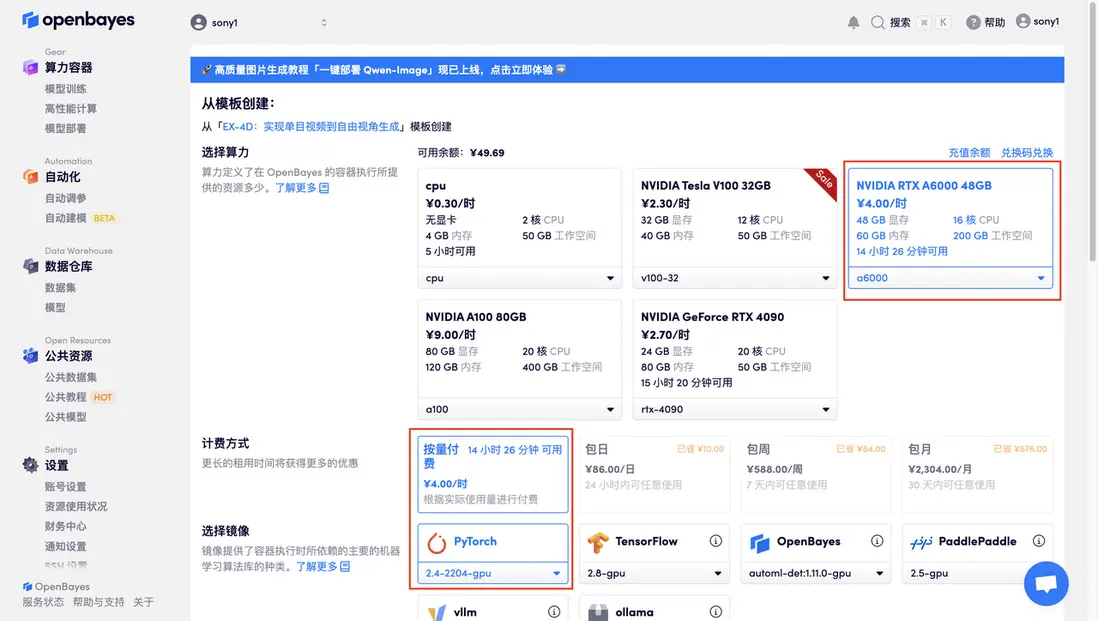Screen dimensions: 1098x621
Task: Show info for the vllm image
Action: pyautogui.click(x=554, y=611)
